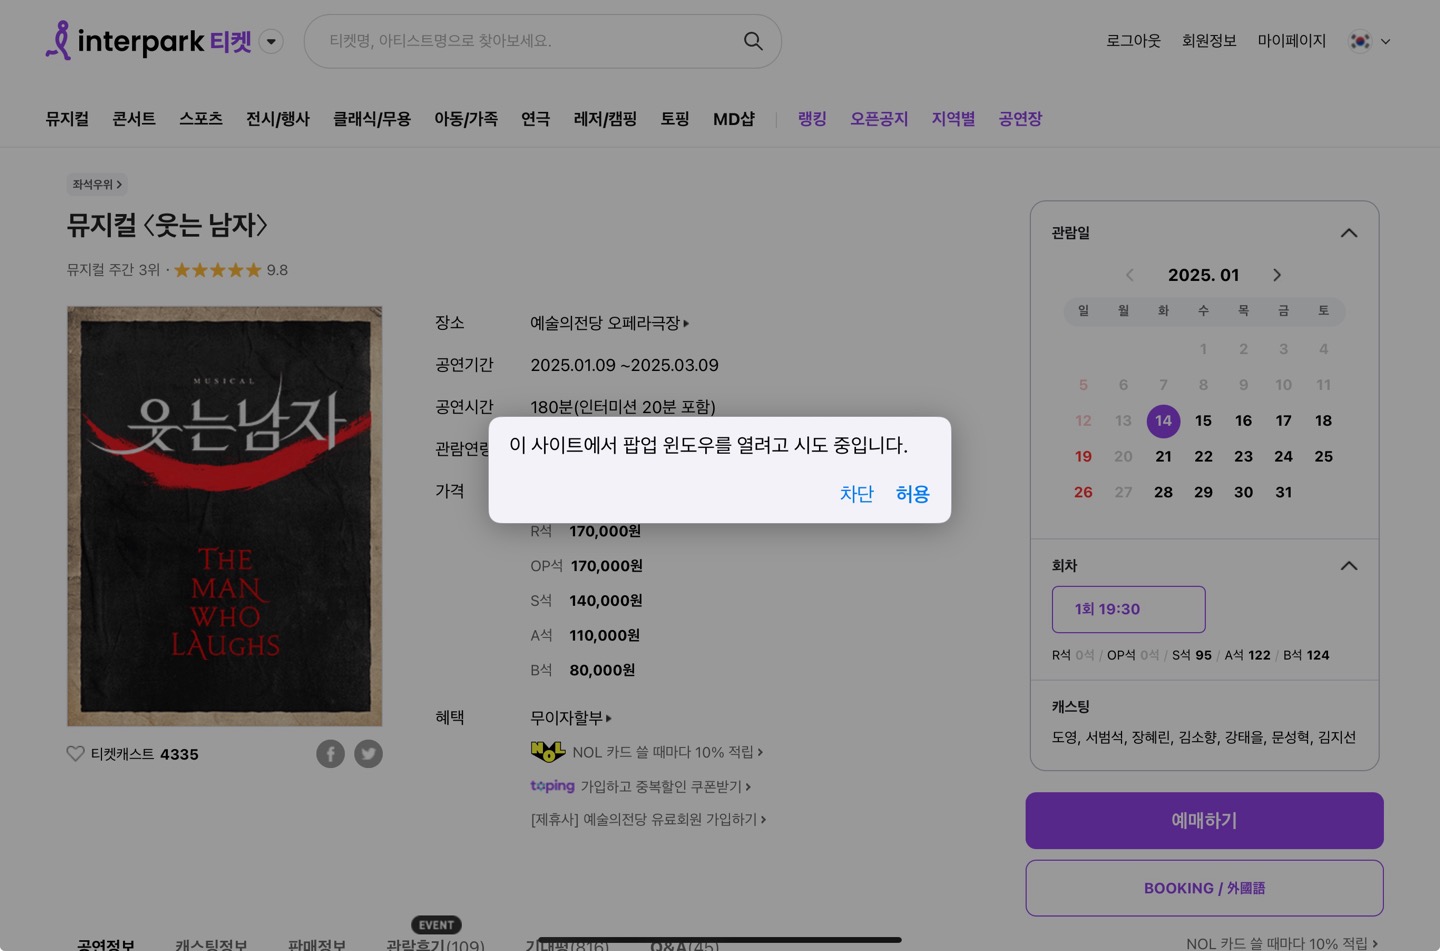Select 클래식/무용 category menu
This screenshot has width=1440, height=951.
[x=372, y=119]
